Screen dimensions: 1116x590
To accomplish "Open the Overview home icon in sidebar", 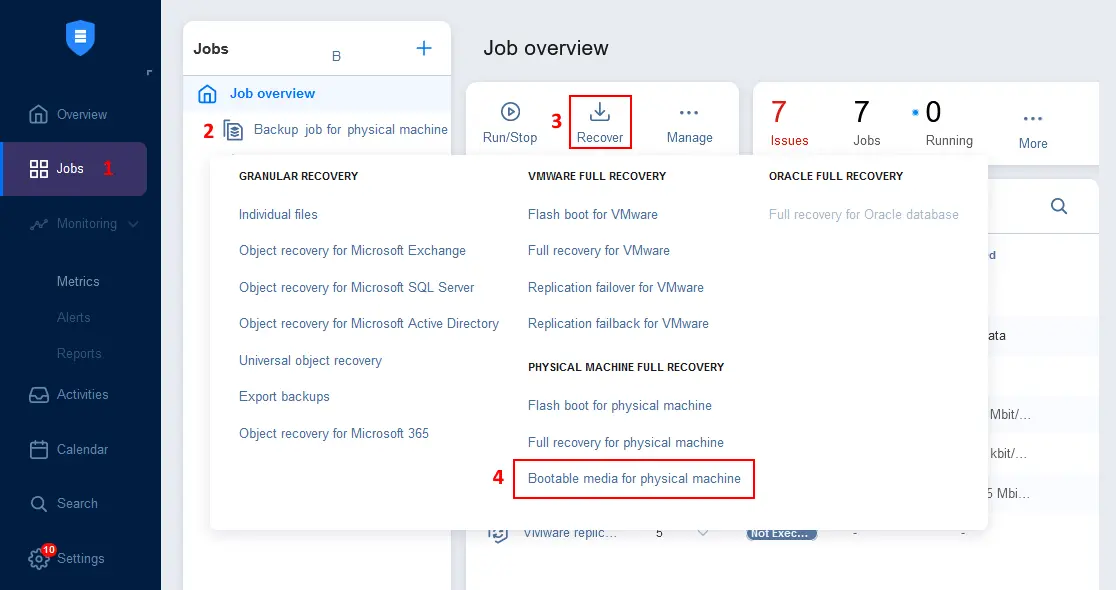I will (39, 114).
